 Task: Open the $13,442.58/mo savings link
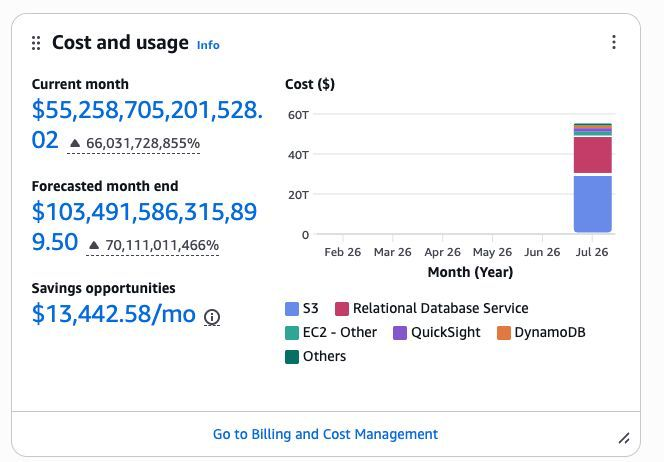pos(114,314)
